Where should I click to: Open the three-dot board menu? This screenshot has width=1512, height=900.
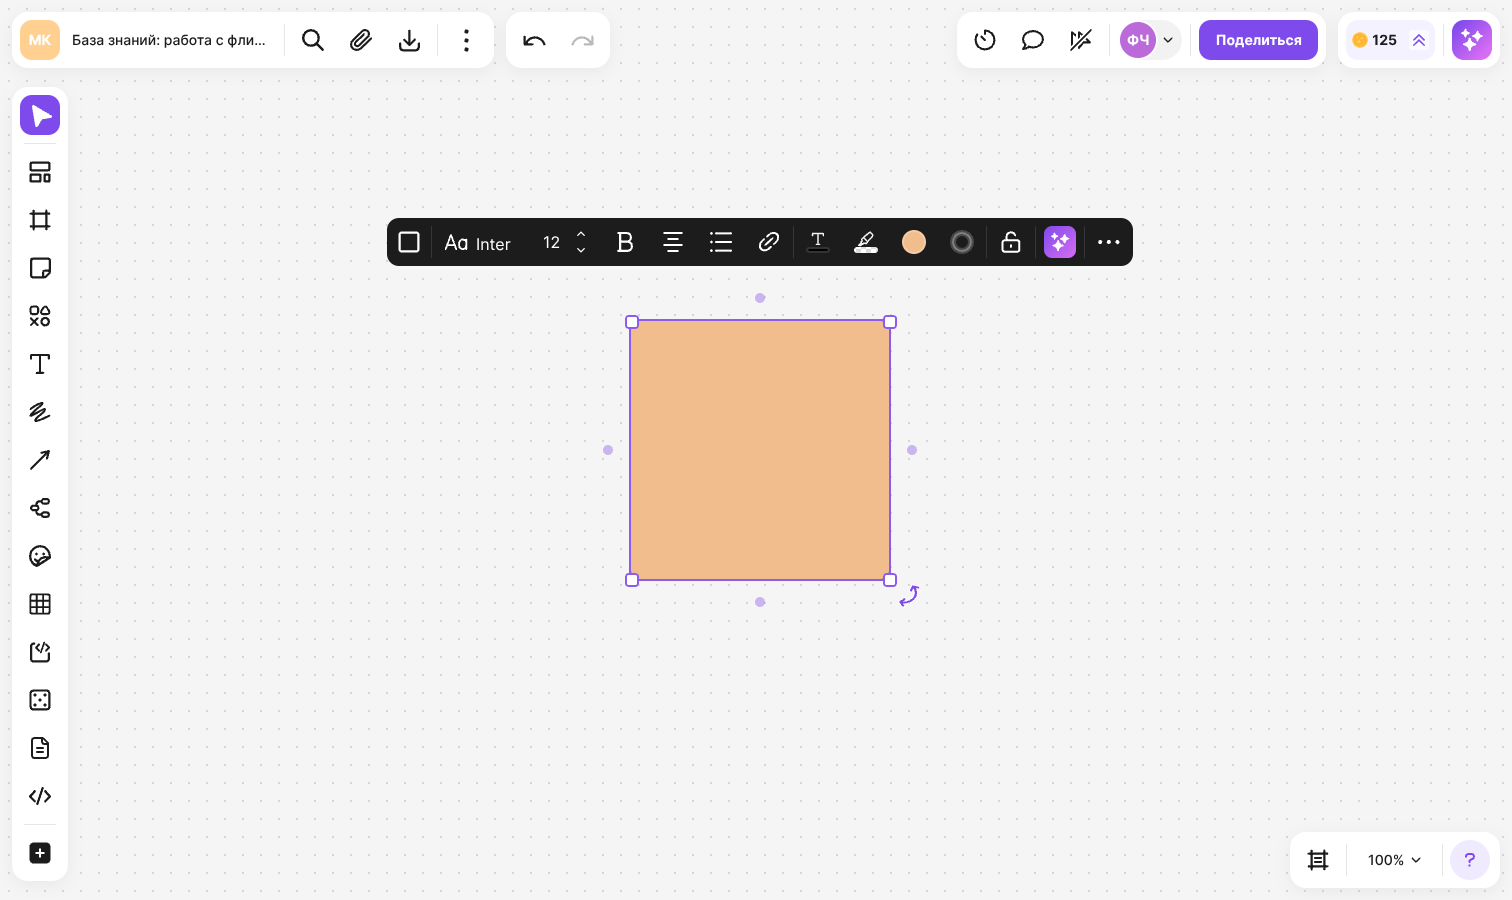click(466, 40)
